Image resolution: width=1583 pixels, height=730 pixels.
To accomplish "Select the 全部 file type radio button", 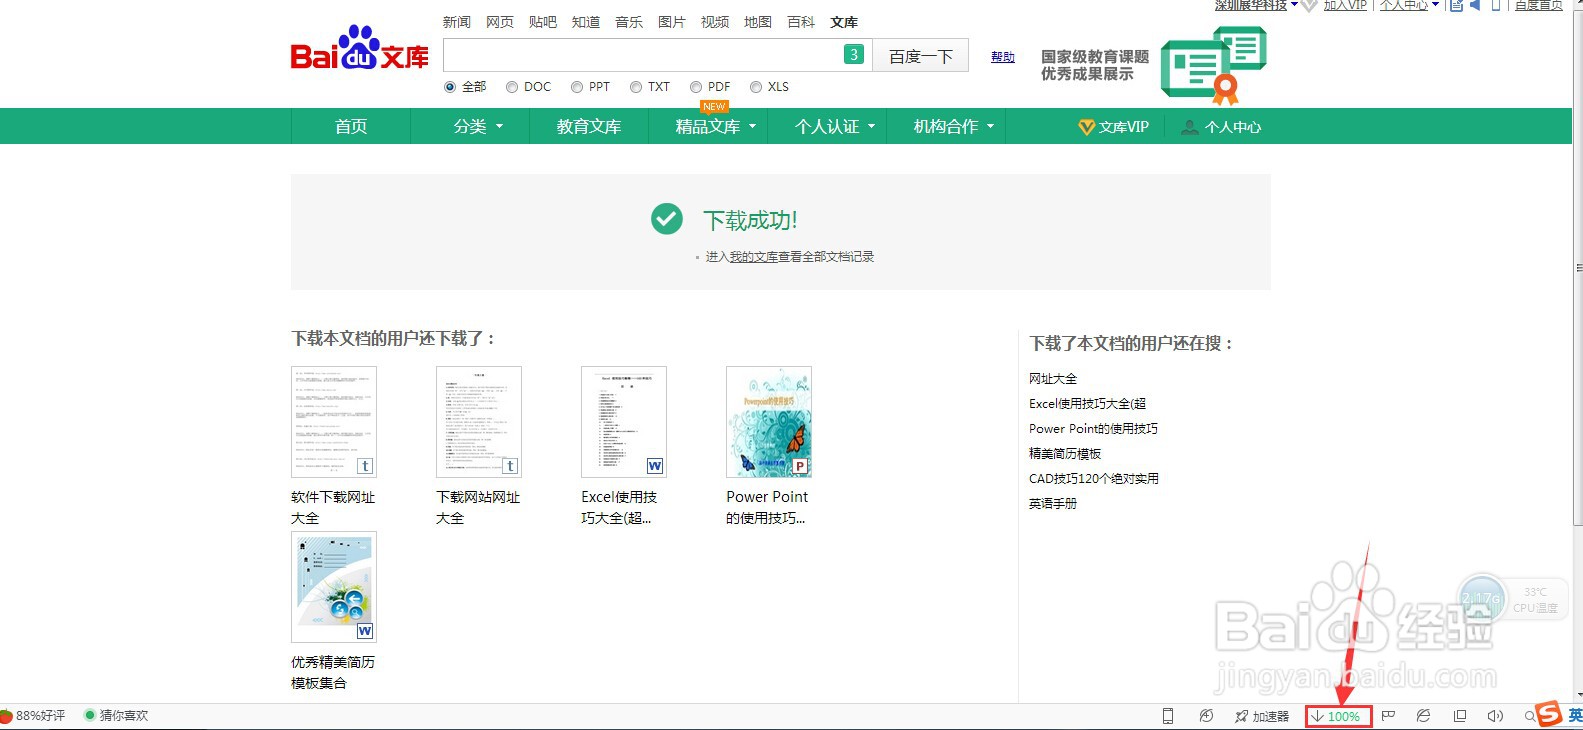I will (x=449, y=87).
